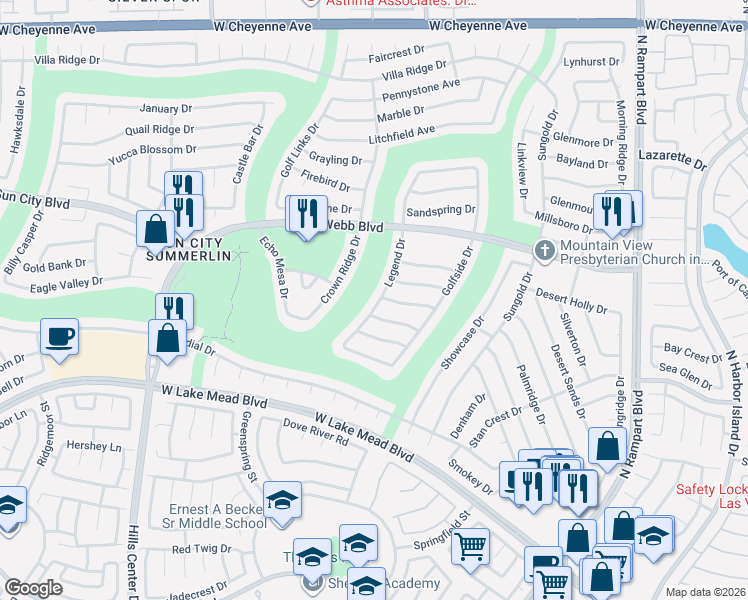748x600 pixels.
Task: Select the Hershey Ln street label
Action: pos(94,446)
